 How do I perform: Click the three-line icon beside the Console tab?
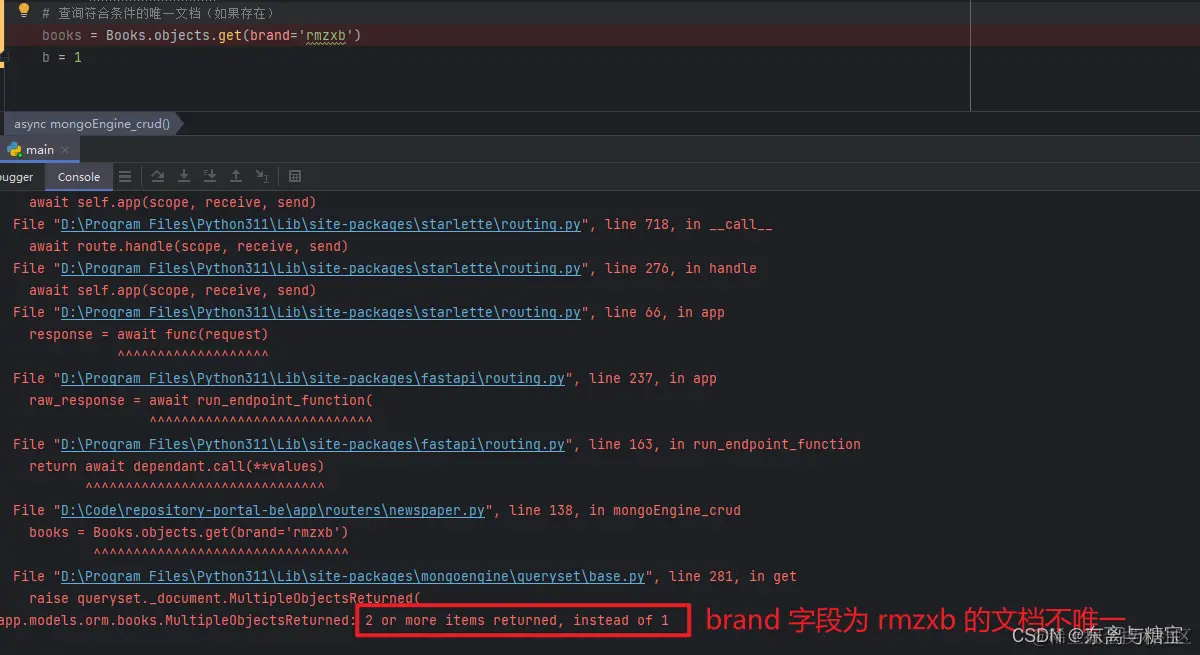click(x=125, y=176)
